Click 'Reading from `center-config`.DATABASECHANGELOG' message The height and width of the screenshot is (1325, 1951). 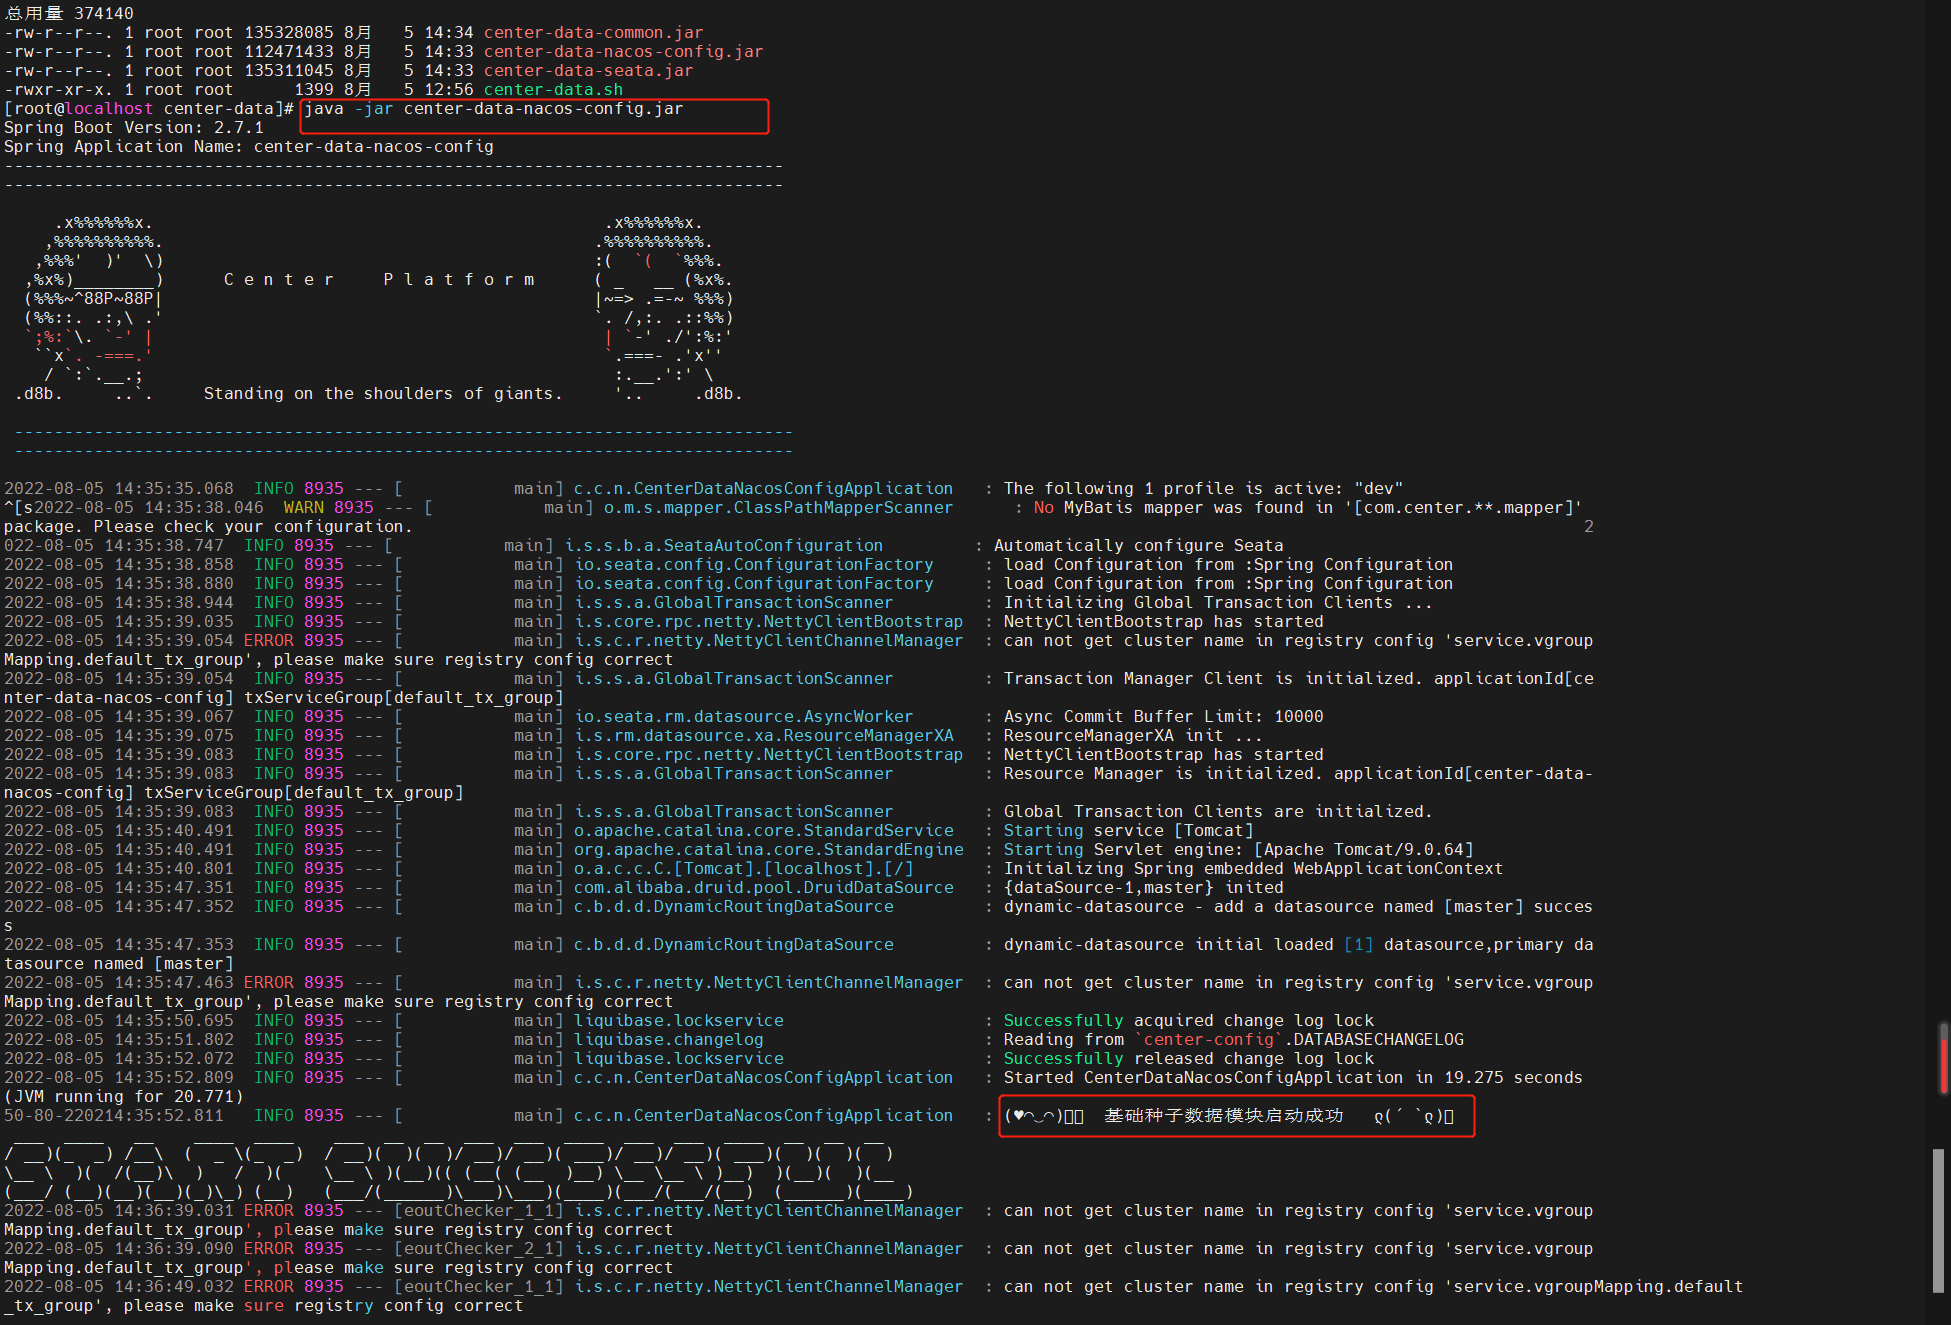[1233, 1040]
